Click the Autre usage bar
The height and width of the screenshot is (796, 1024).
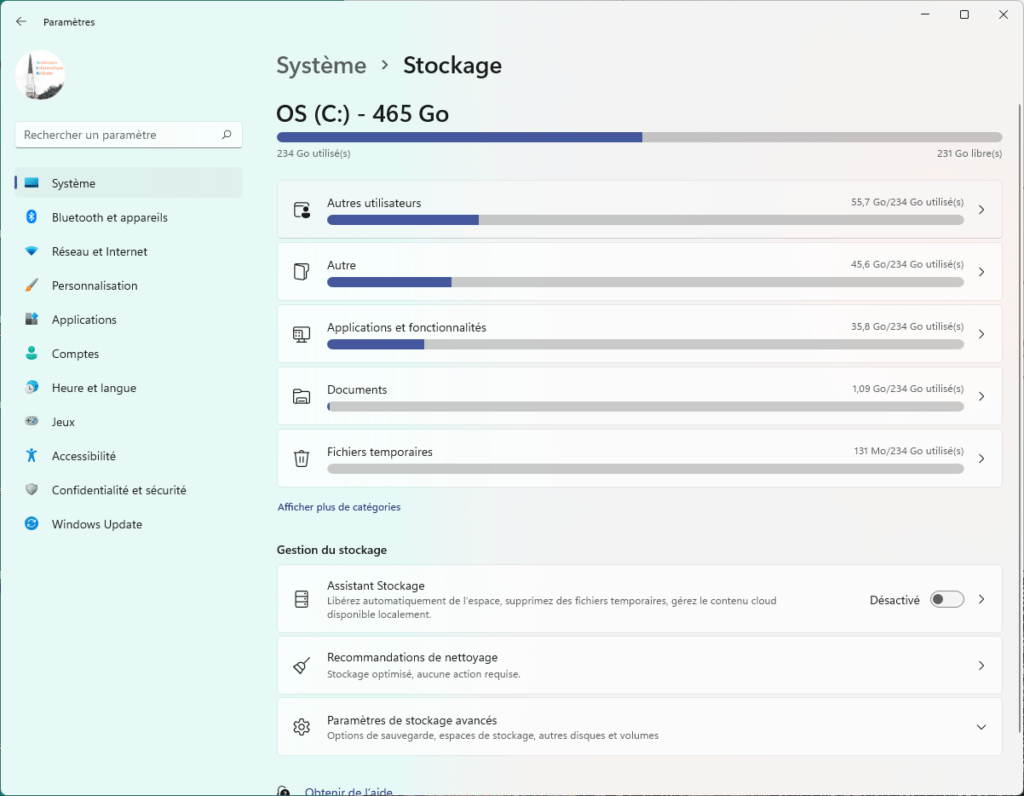645,282
